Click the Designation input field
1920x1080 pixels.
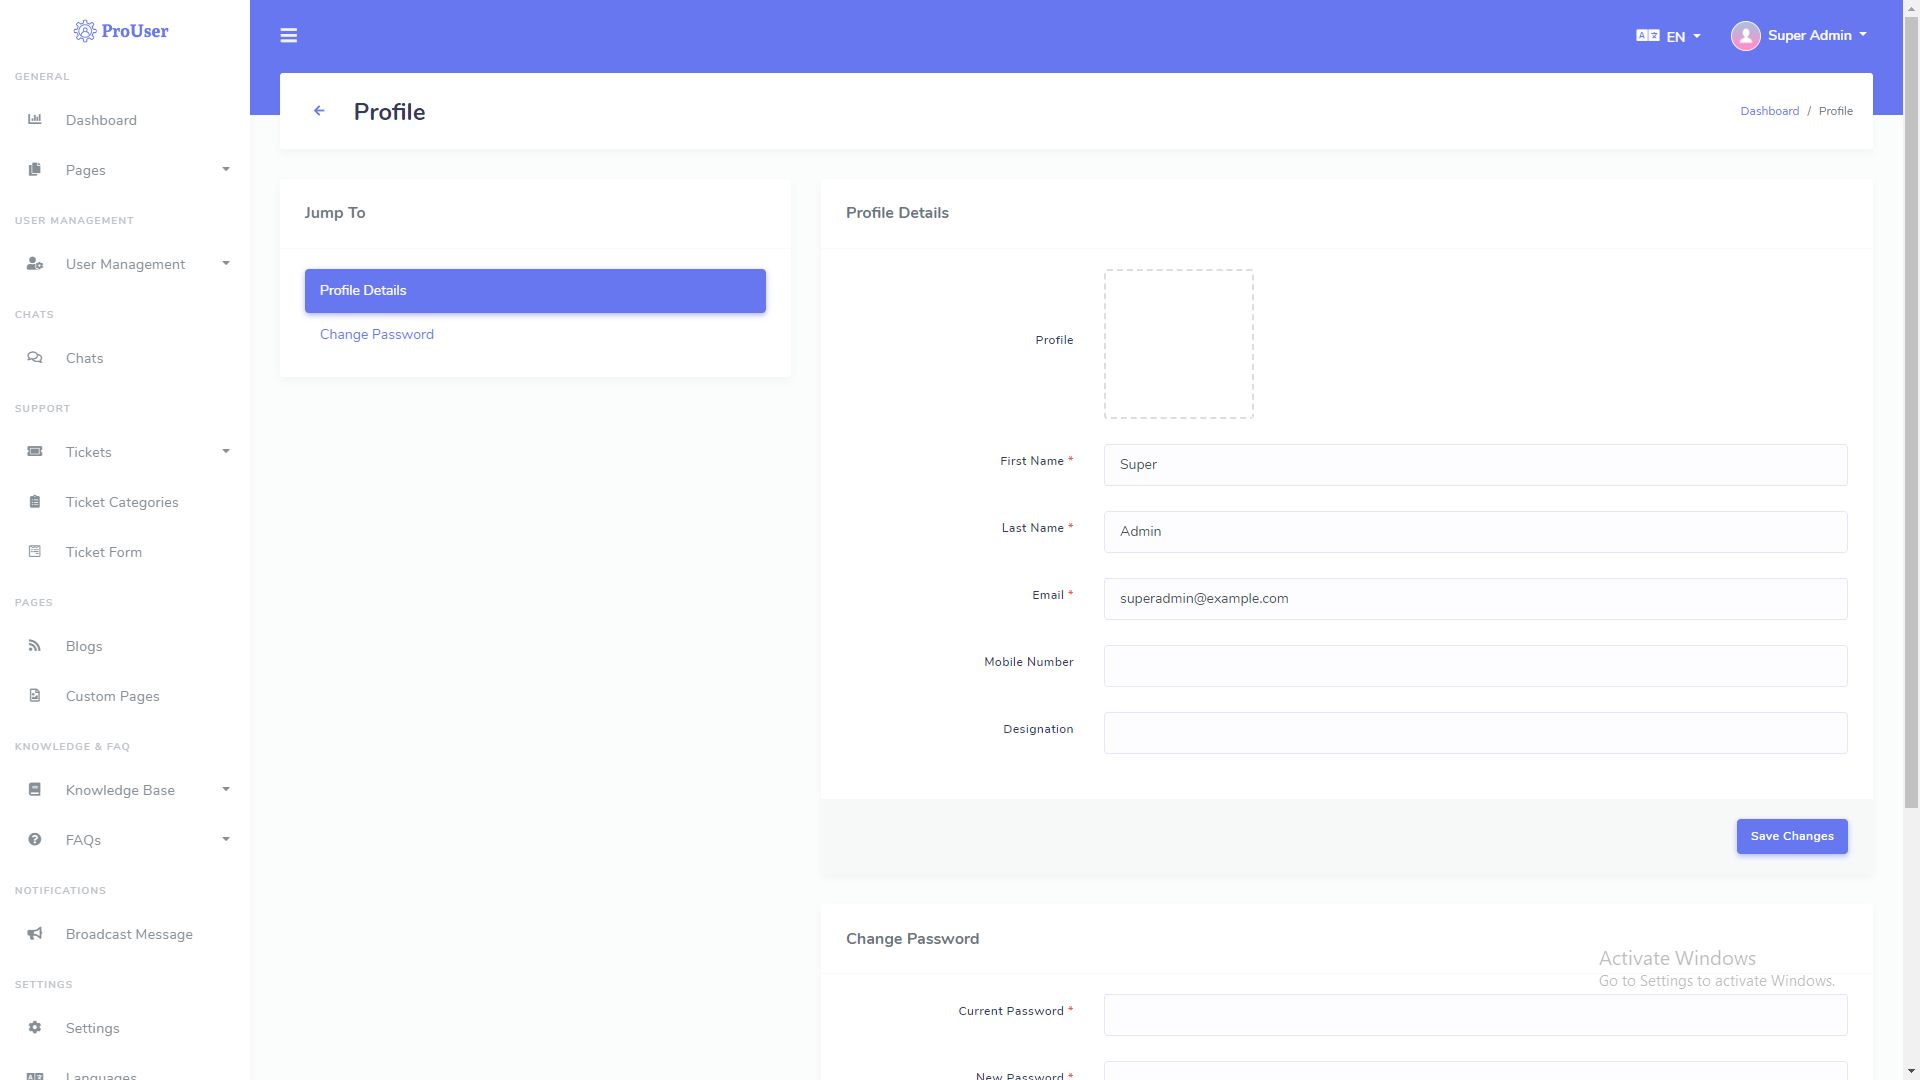tap(1475, 733)
